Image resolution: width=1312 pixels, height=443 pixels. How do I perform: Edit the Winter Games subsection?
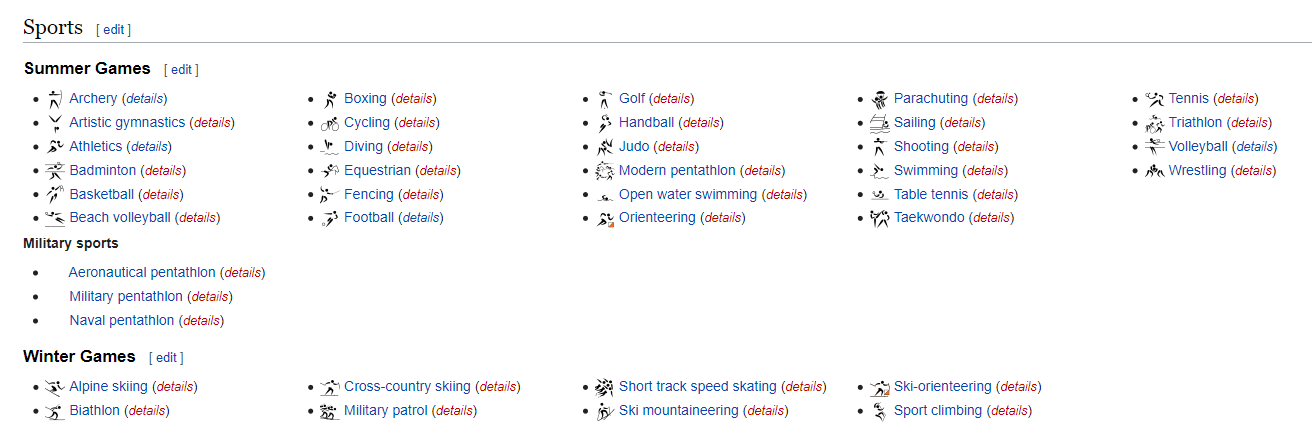[x=166, y=358]
